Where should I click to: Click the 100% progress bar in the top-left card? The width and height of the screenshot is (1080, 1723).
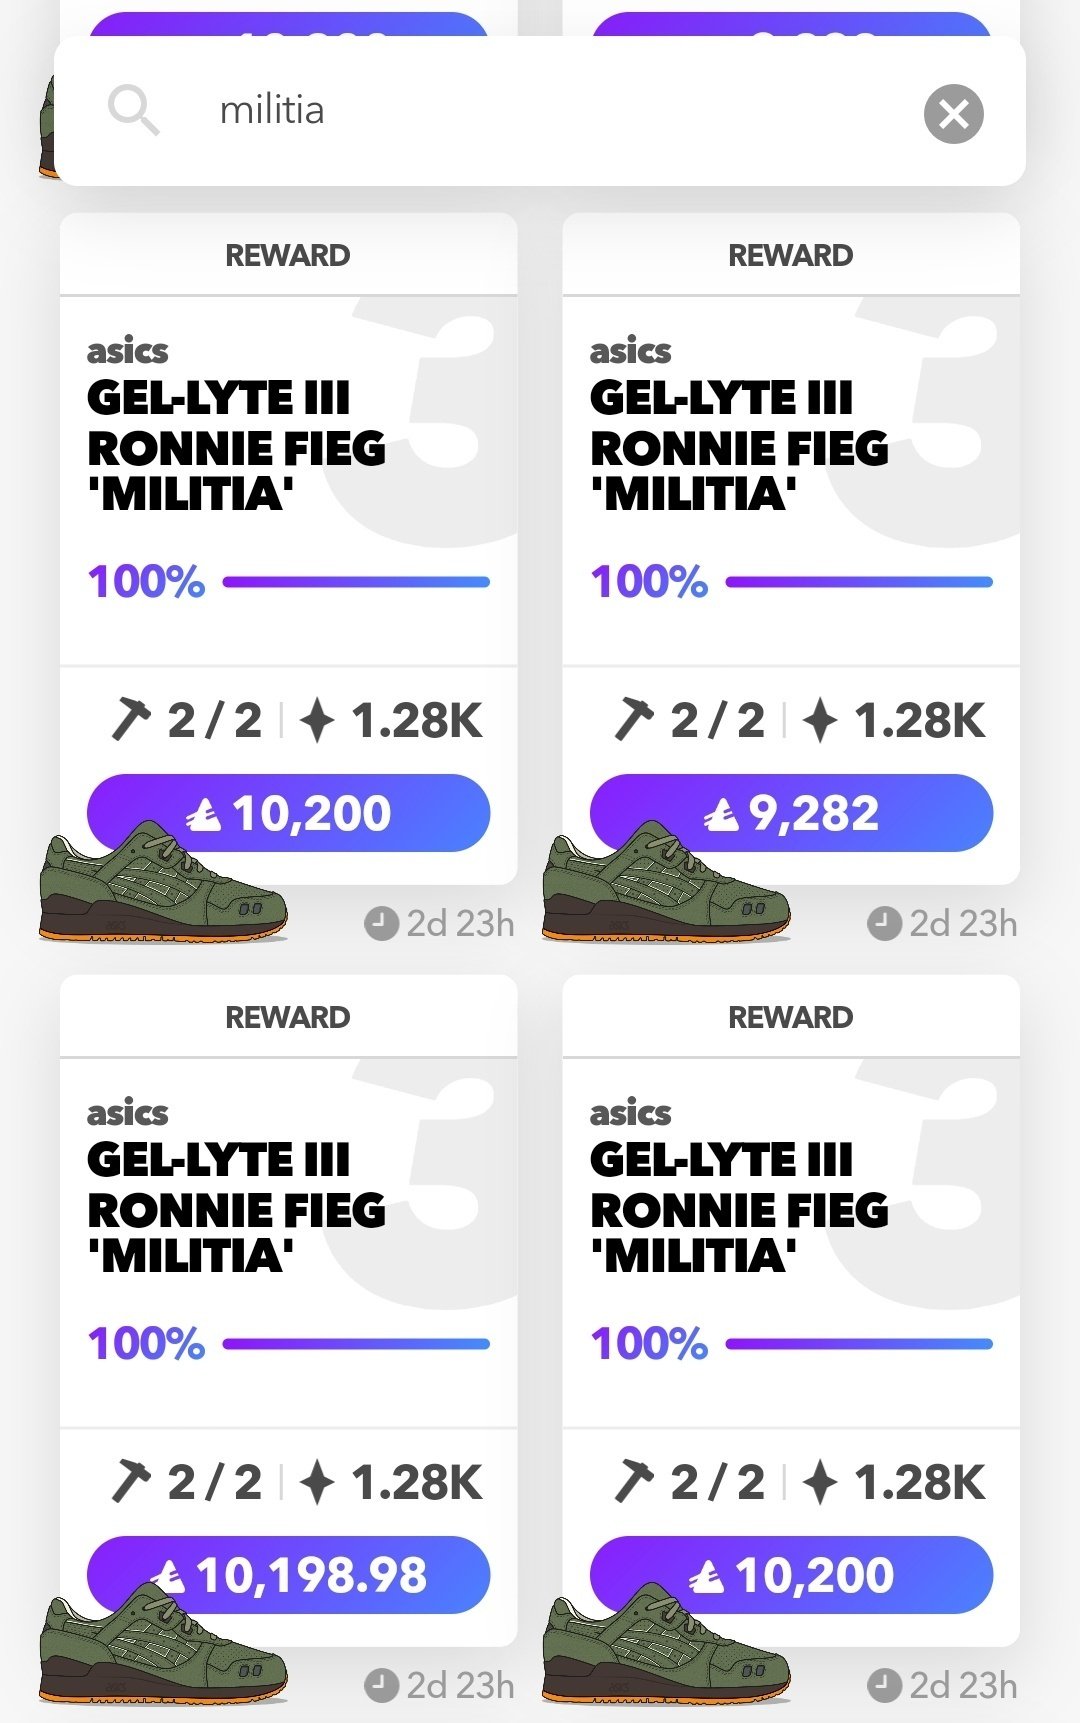tap(356, 582)
